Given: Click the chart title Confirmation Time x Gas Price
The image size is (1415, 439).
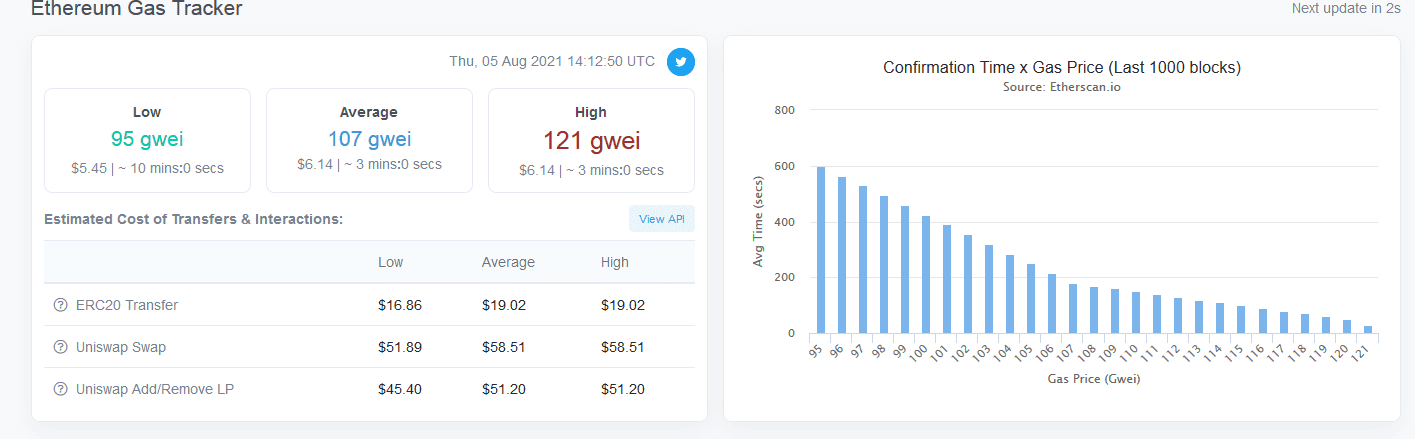Looking at the screenshot, I should pyautogui.click(x=1061, y=68).
